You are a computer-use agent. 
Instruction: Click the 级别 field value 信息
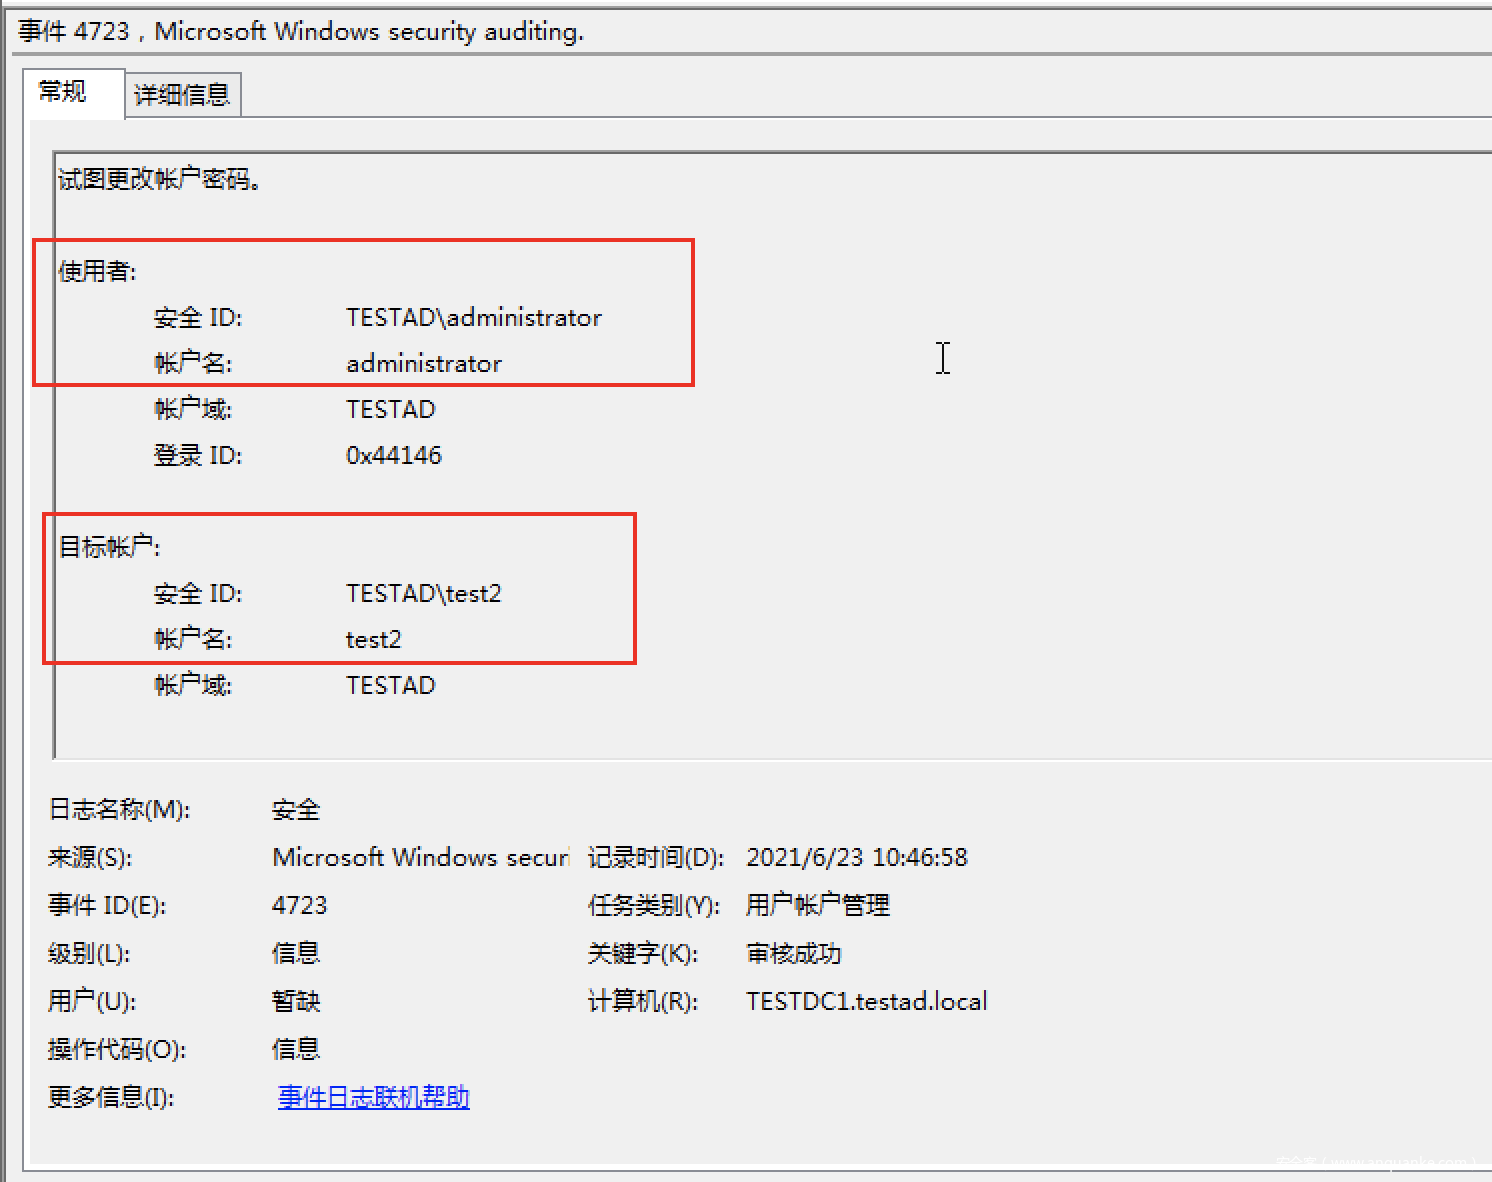point(296,953)
